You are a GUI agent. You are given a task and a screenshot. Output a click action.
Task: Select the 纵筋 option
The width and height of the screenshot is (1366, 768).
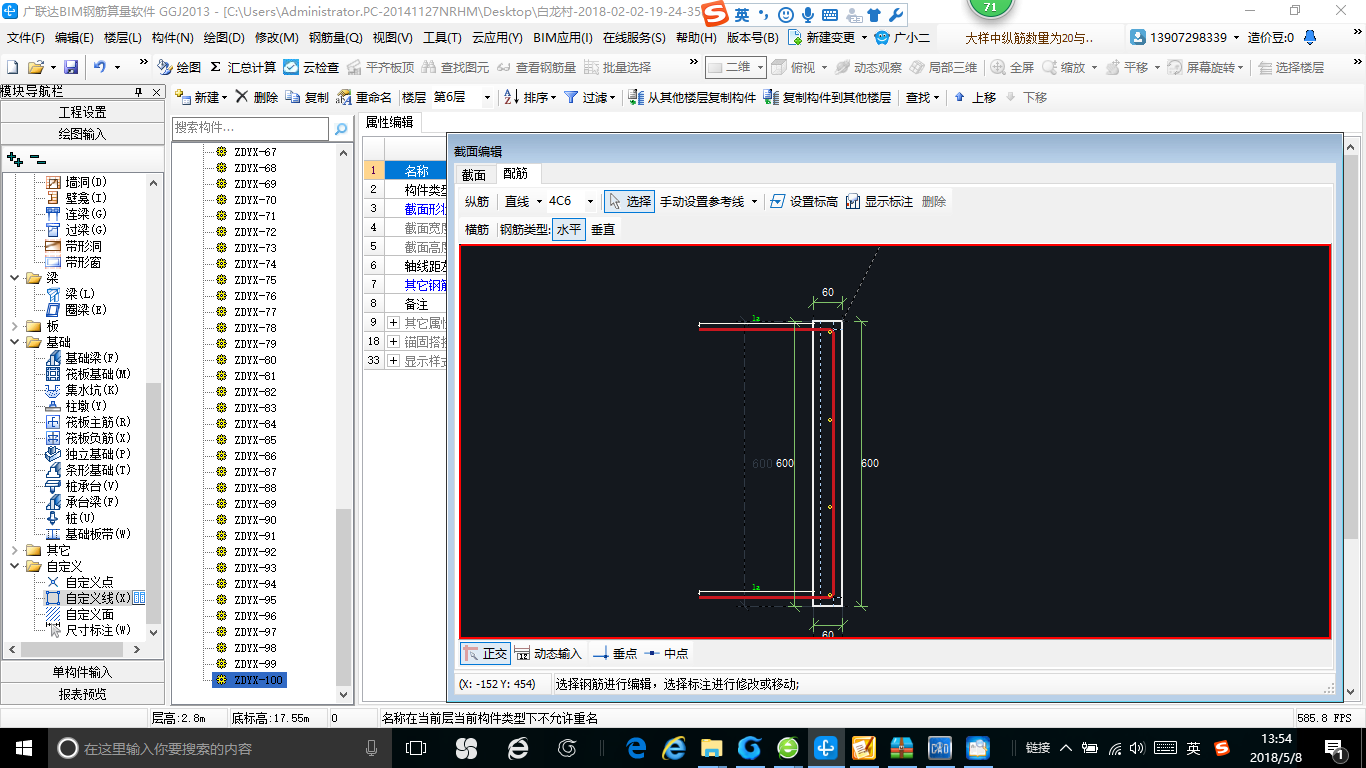click(x=477, y=201)
